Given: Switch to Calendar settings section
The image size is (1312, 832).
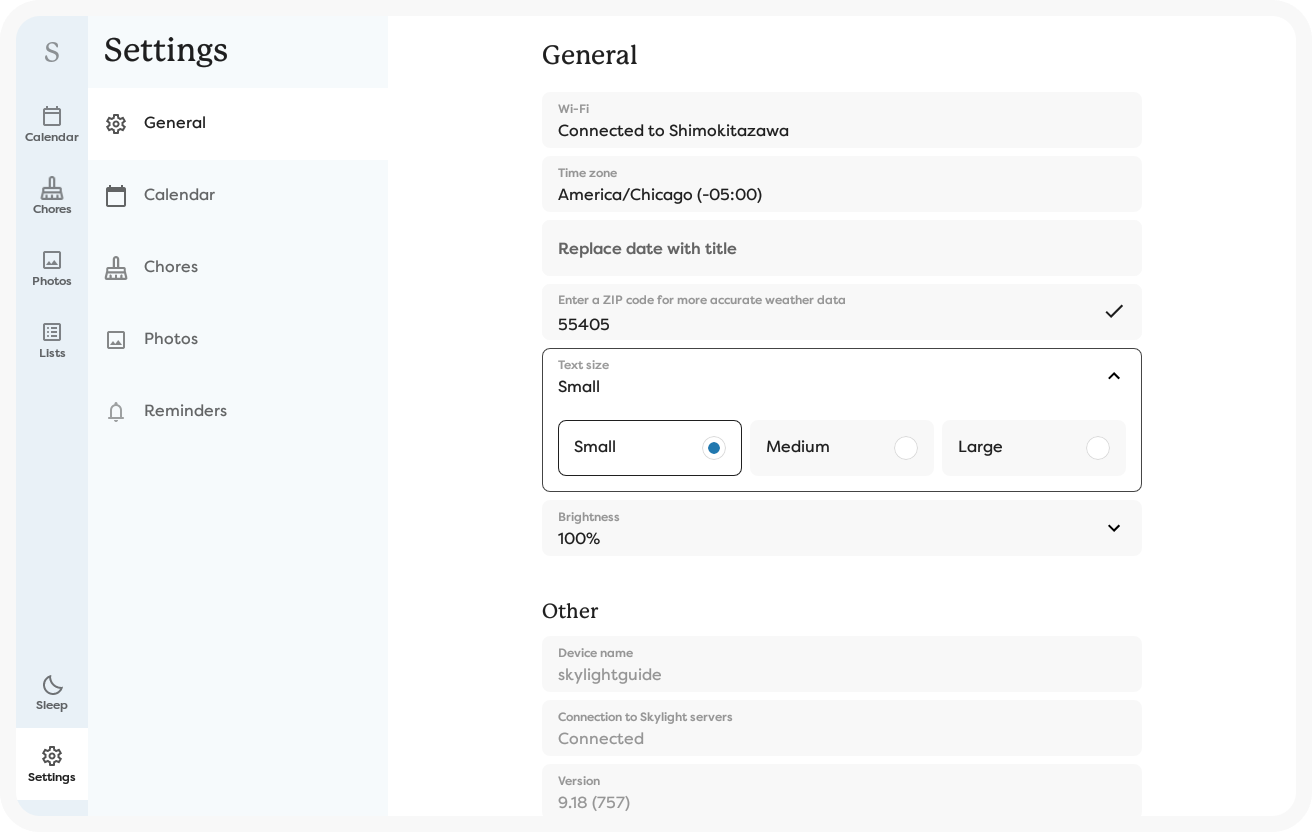Looking at the screenshot, I should [x=179, y=195].
